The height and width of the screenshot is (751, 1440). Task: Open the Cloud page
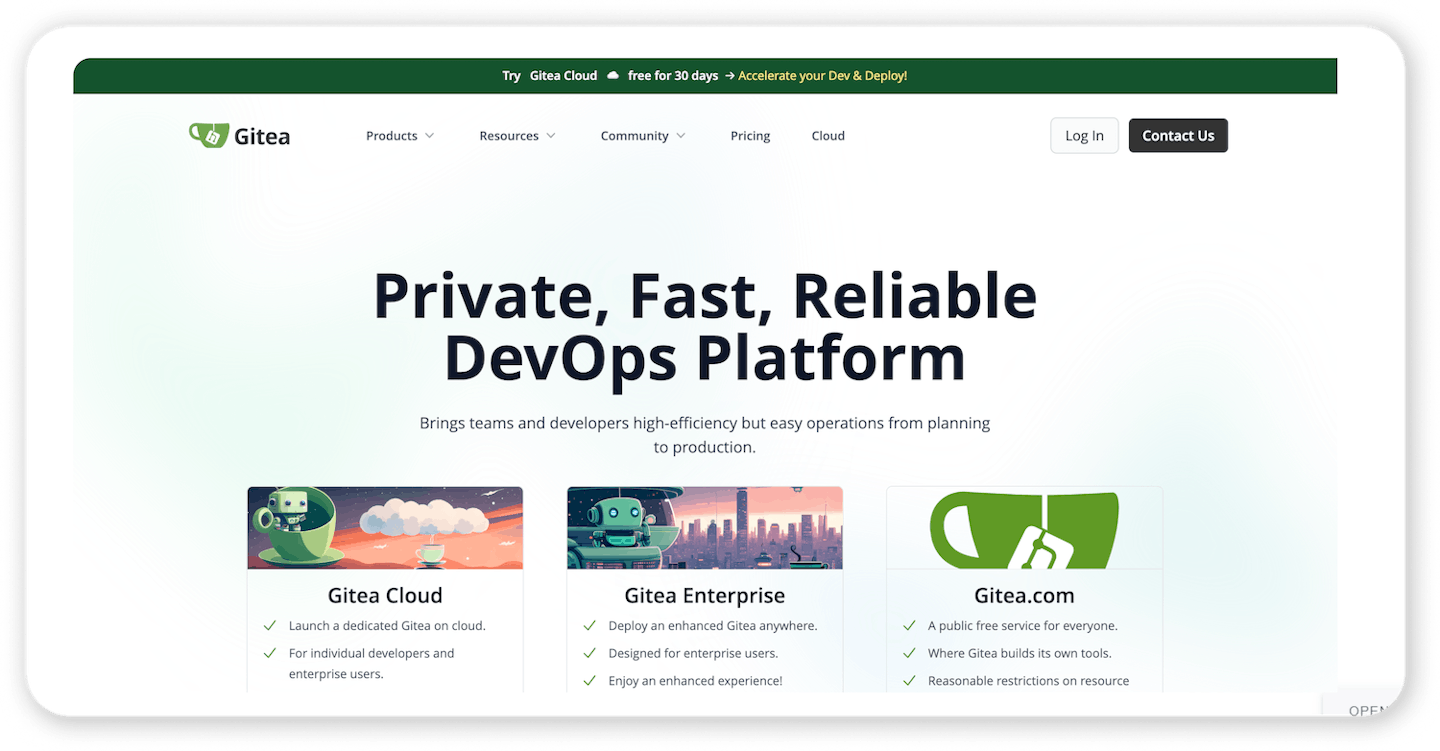[827, 135]
